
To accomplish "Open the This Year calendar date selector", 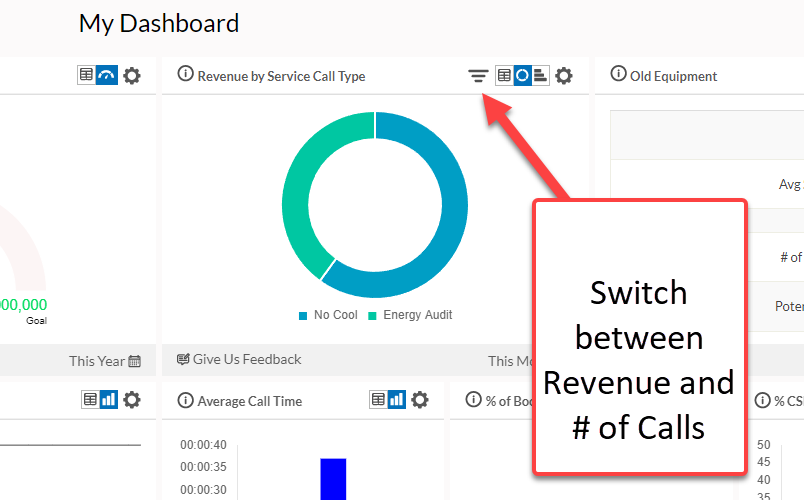I will (x=134, y=361).
